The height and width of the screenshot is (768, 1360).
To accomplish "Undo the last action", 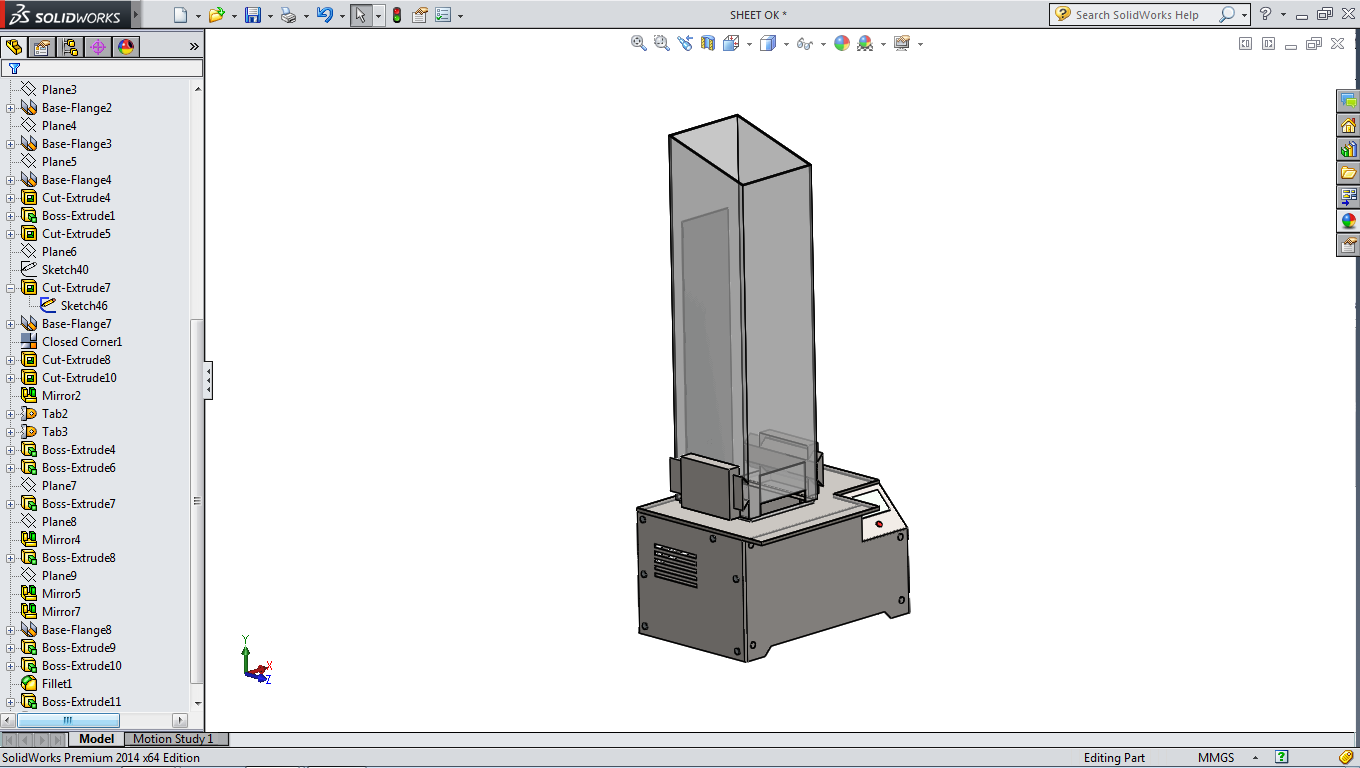I will coord(324,15).
